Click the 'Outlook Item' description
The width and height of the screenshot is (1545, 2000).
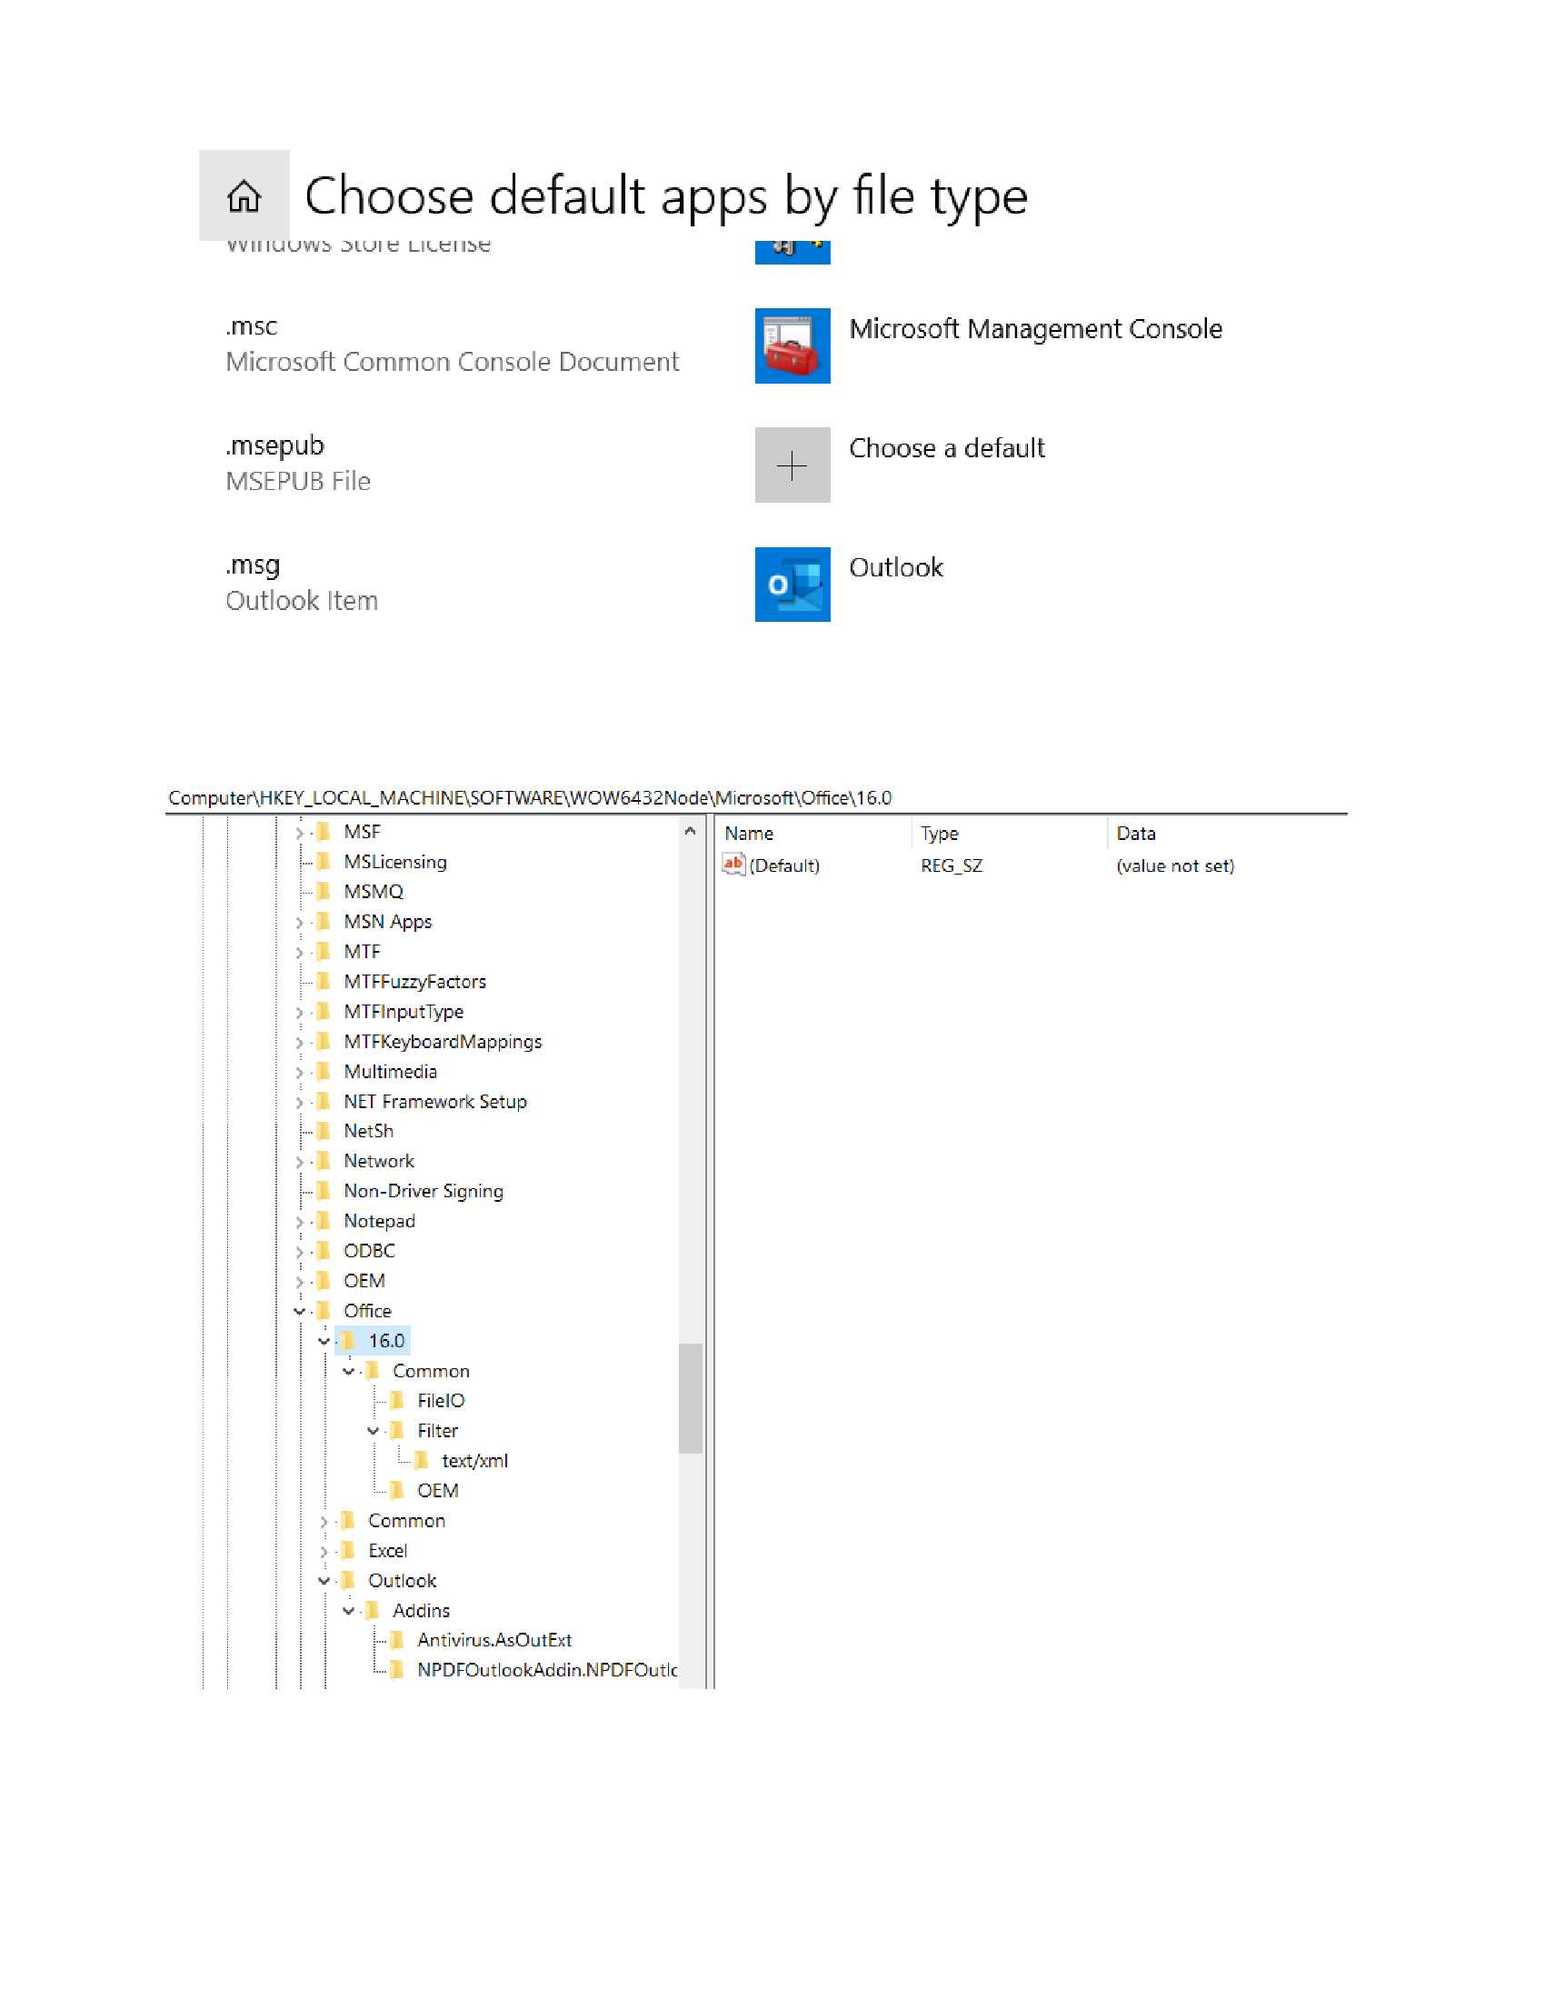[301, 601]
